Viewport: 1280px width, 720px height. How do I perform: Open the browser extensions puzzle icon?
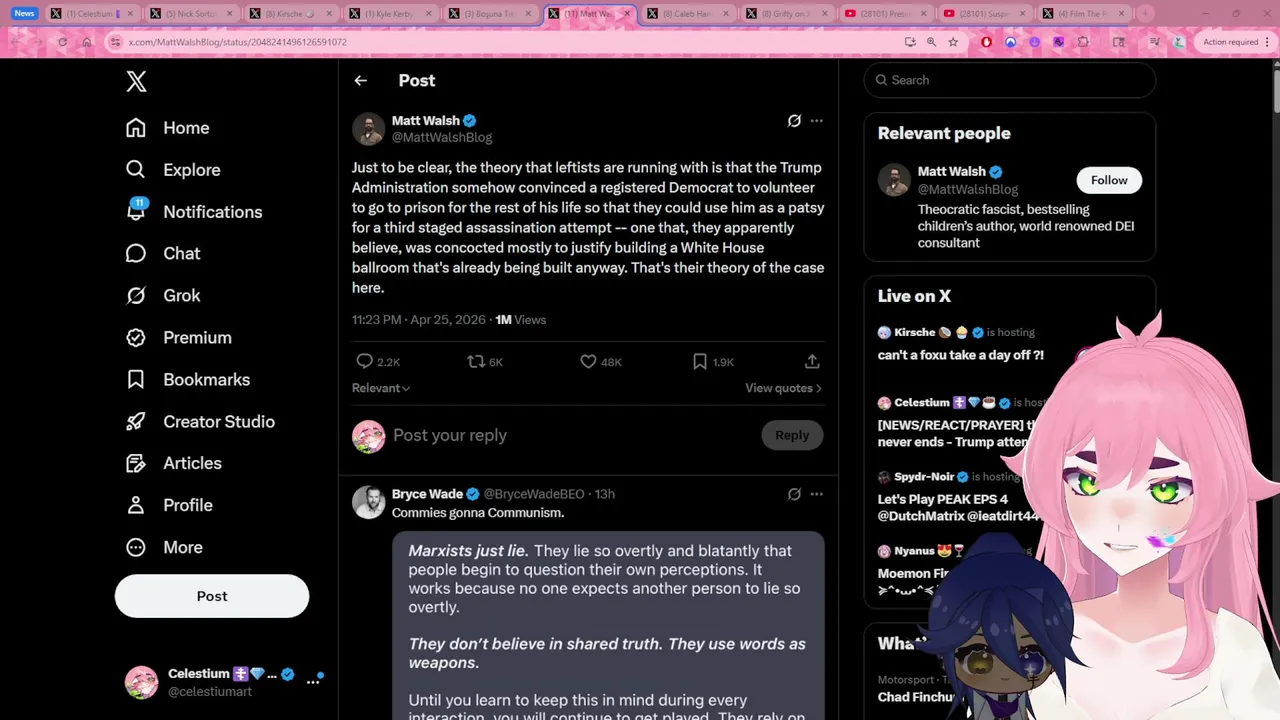tap(1083, 42)
